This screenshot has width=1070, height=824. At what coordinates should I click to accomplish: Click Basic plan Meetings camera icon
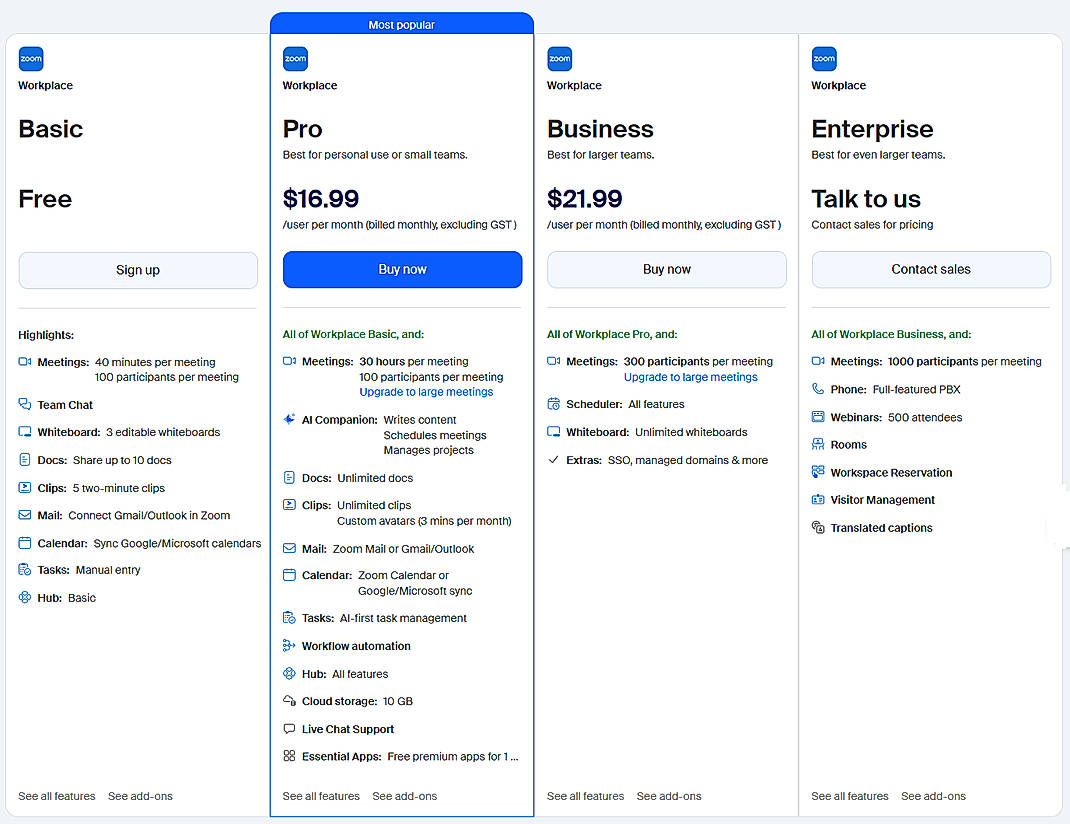[25, 362]
